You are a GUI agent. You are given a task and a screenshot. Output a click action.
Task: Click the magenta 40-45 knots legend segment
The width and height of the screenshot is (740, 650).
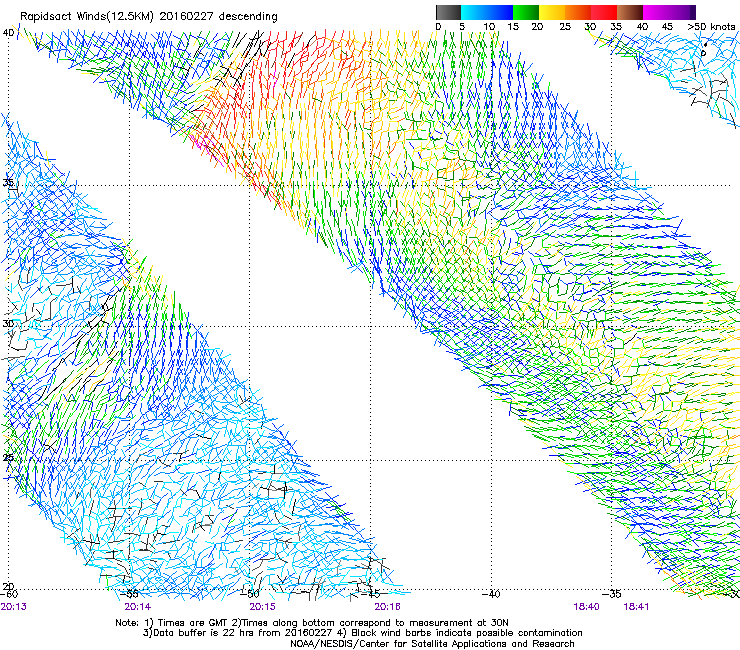pyautogui.click(x=656, y=12)
